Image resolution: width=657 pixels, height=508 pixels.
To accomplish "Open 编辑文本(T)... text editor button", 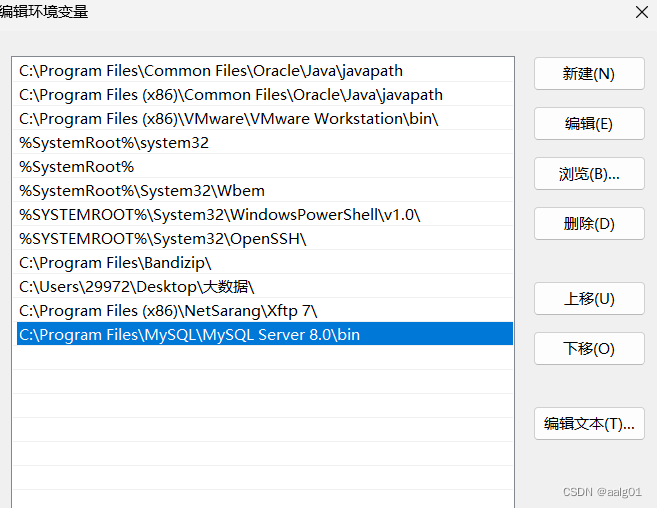I will pos(589,423).
